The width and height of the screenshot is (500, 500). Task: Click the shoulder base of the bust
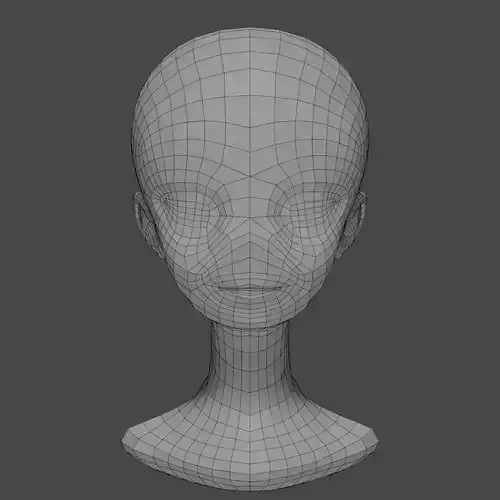click(x=250, y=443)
